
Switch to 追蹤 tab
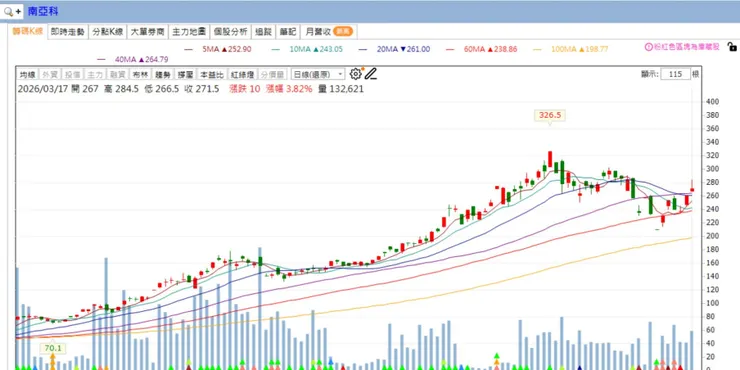263,32
